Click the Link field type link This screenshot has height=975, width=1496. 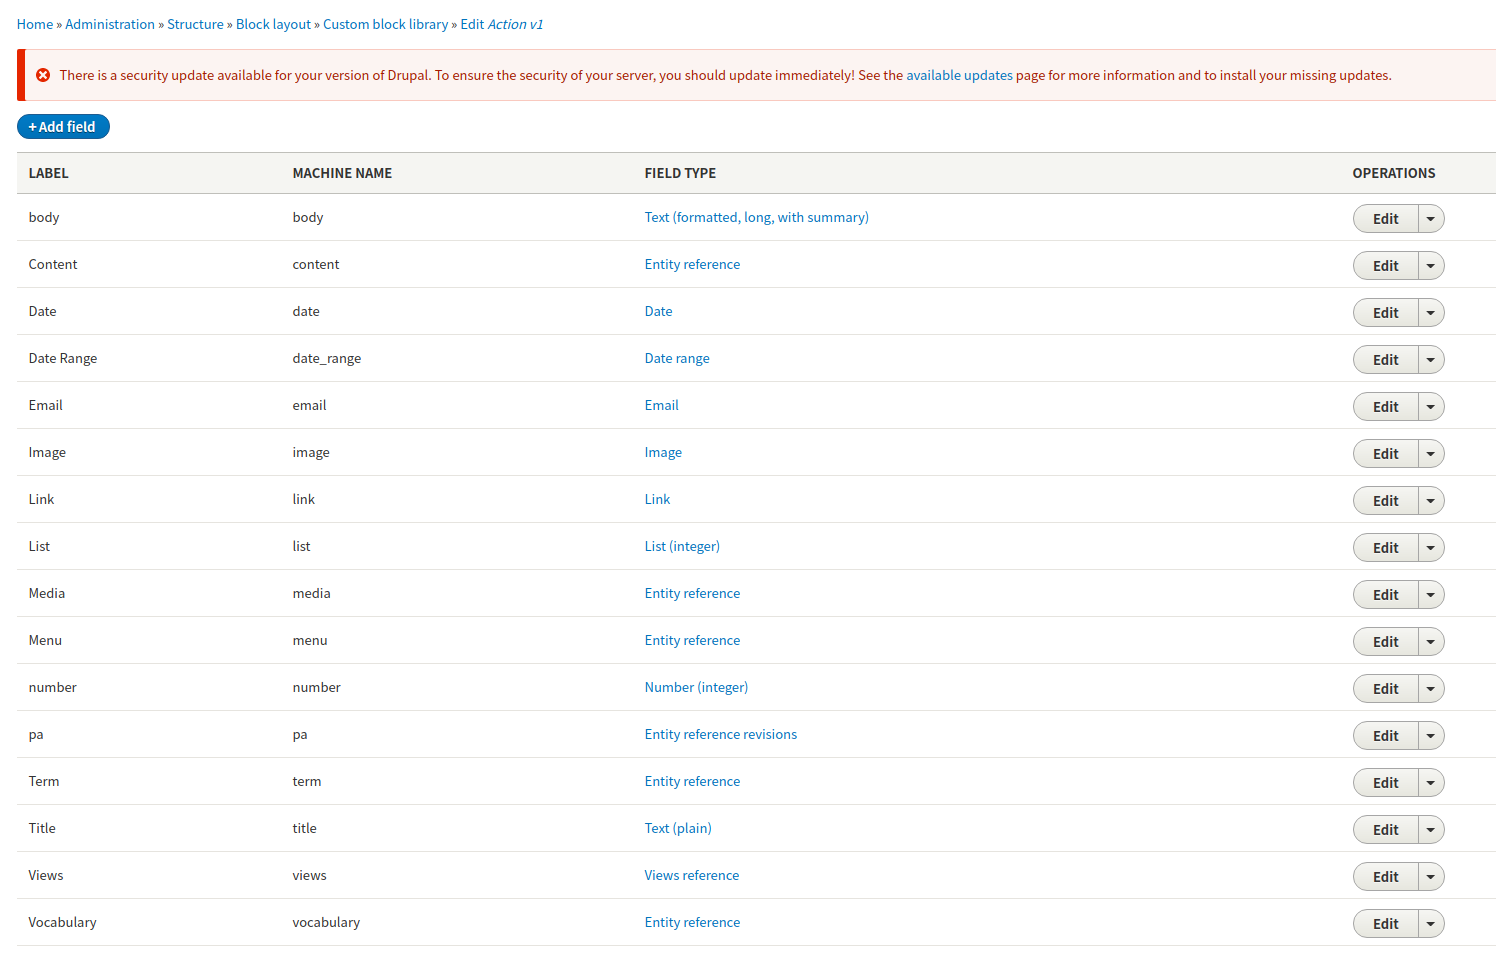click(657, 499)
